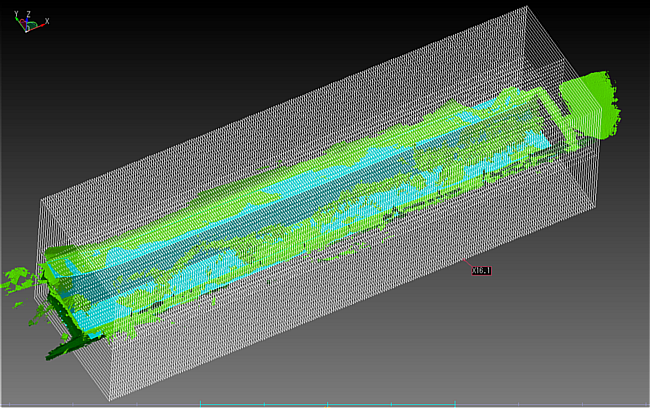Image resolution: width=650 pixels, height=408 pixels.
Task: Select the blue Z axis label
Action: (x=29, y=15)
